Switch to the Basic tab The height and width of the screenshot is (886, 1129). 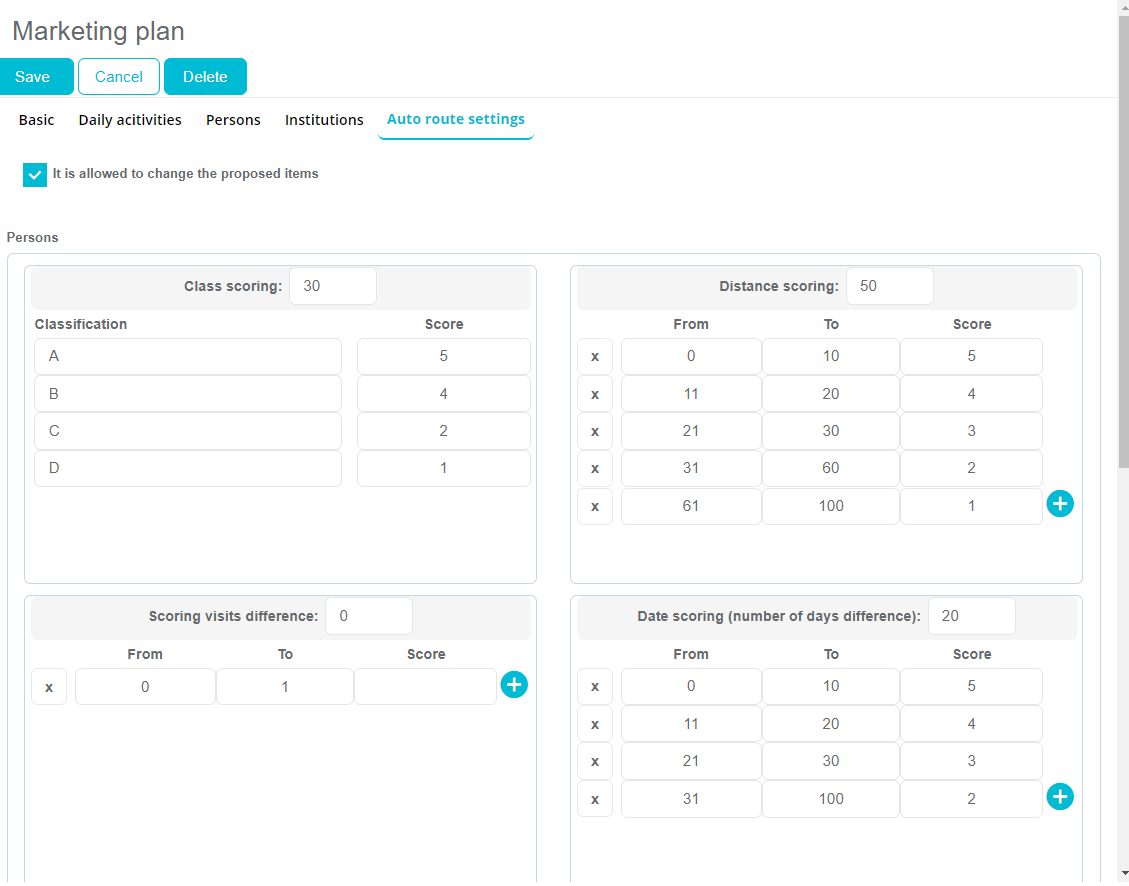coord(37,120)
